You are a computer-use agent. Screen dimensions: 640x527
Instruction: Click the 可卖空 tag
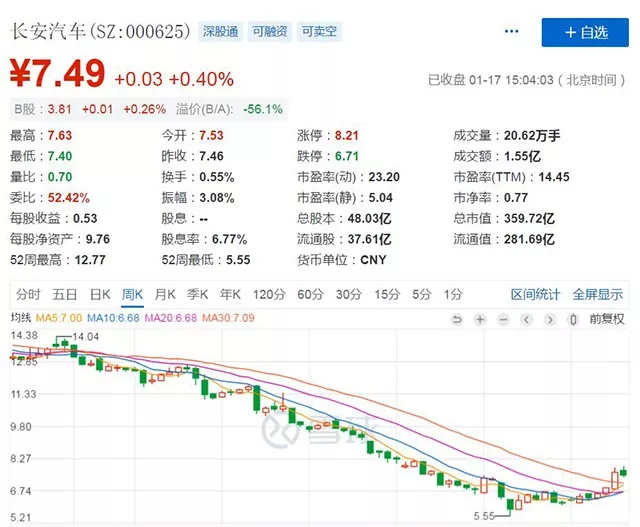pos(319,31)
